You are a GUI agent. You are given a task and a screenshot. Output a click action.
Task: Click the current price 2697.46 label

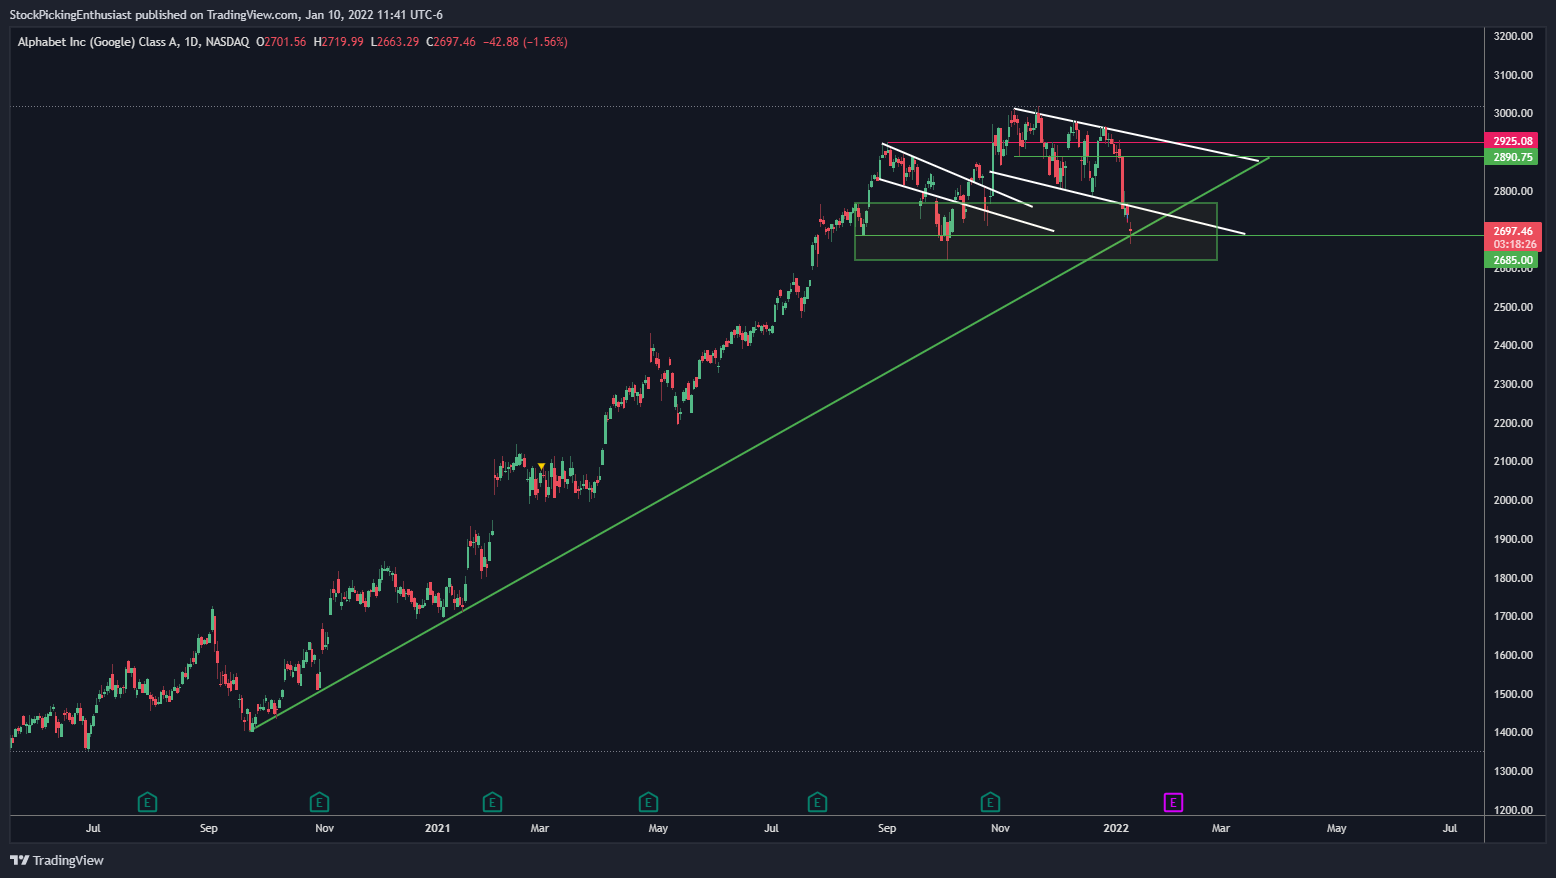click(1513, 231)
